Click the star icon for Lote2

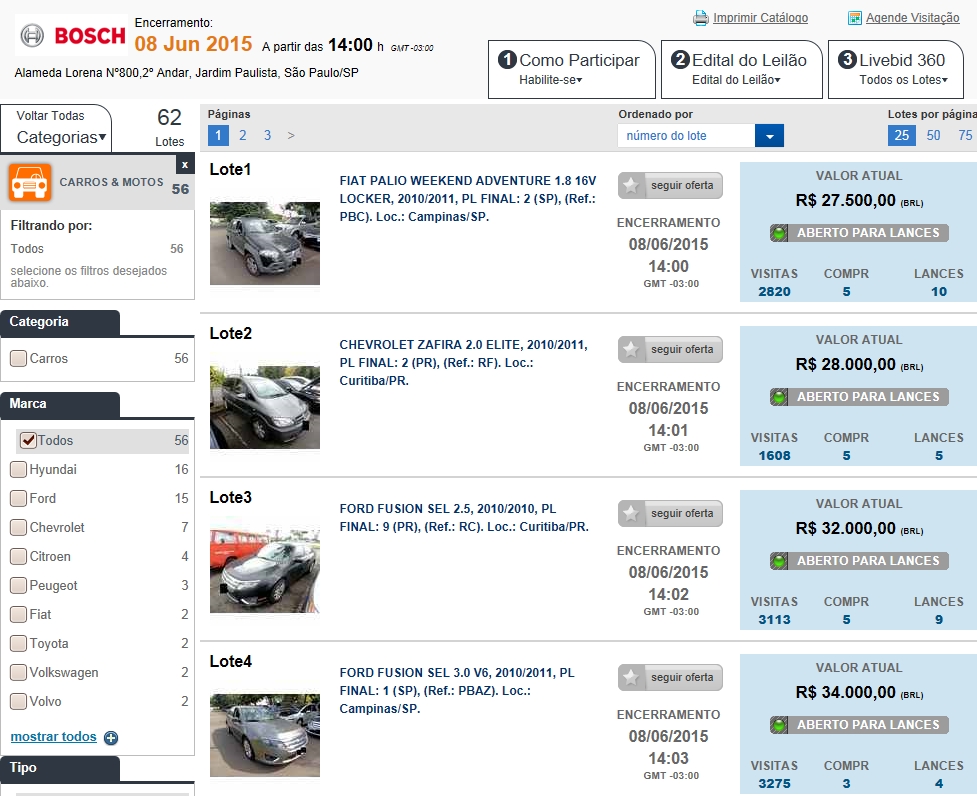[631, 349]
